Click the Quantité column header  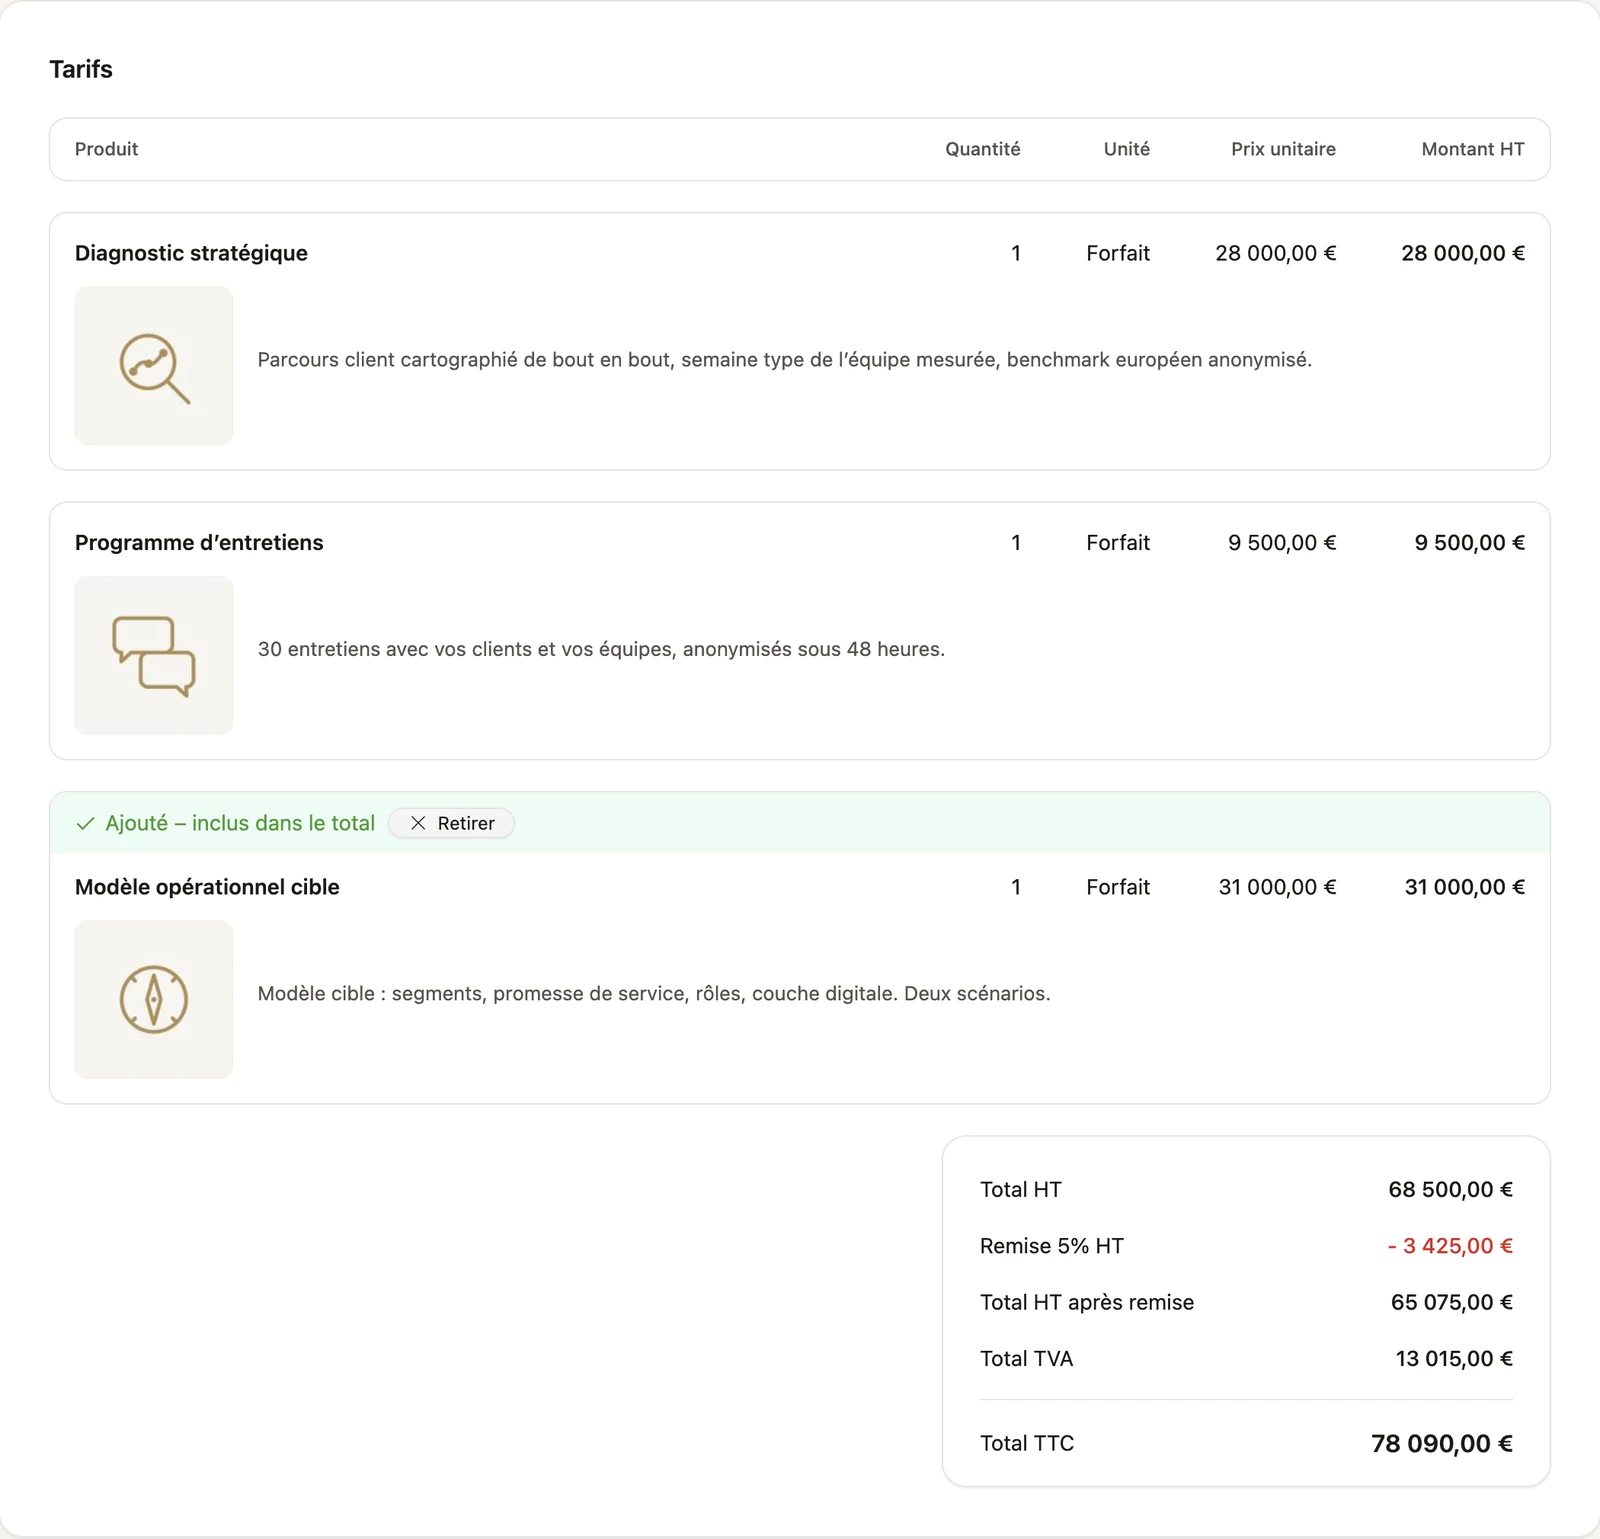point(983,149)
